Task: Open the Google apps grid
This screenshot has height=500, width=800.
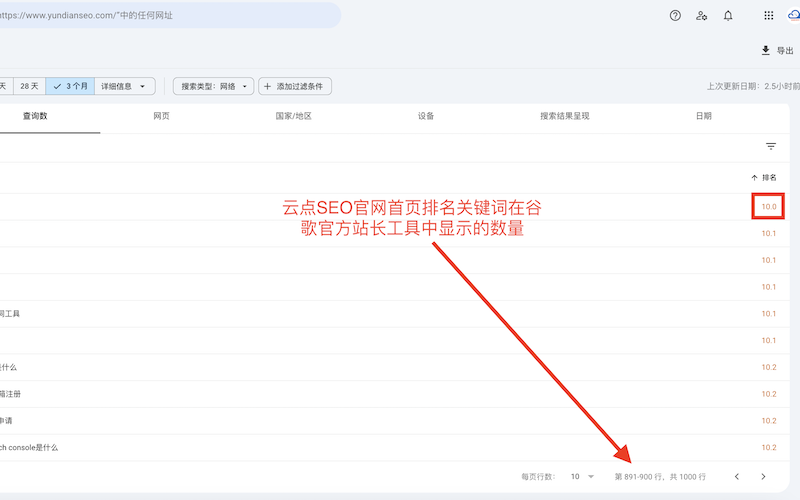Action: [768, 16]
